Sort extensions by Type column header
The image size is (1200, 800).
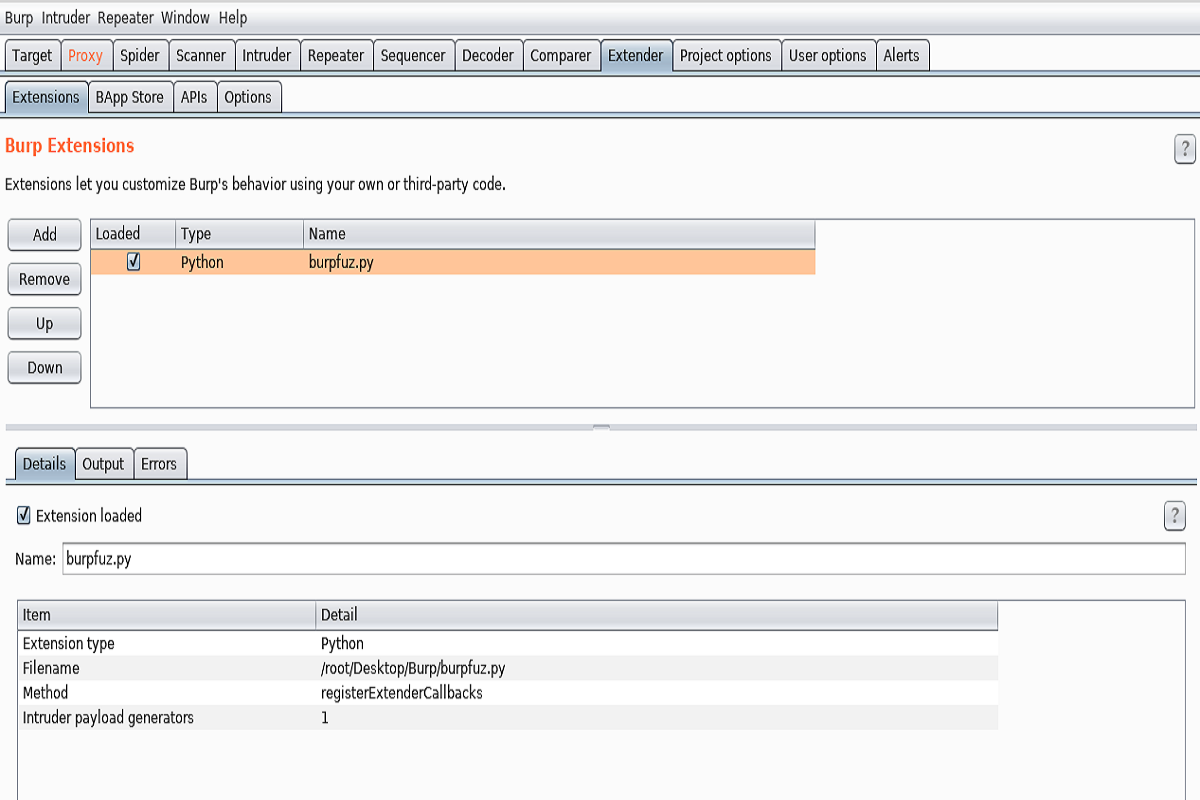[x=240, y=234]
